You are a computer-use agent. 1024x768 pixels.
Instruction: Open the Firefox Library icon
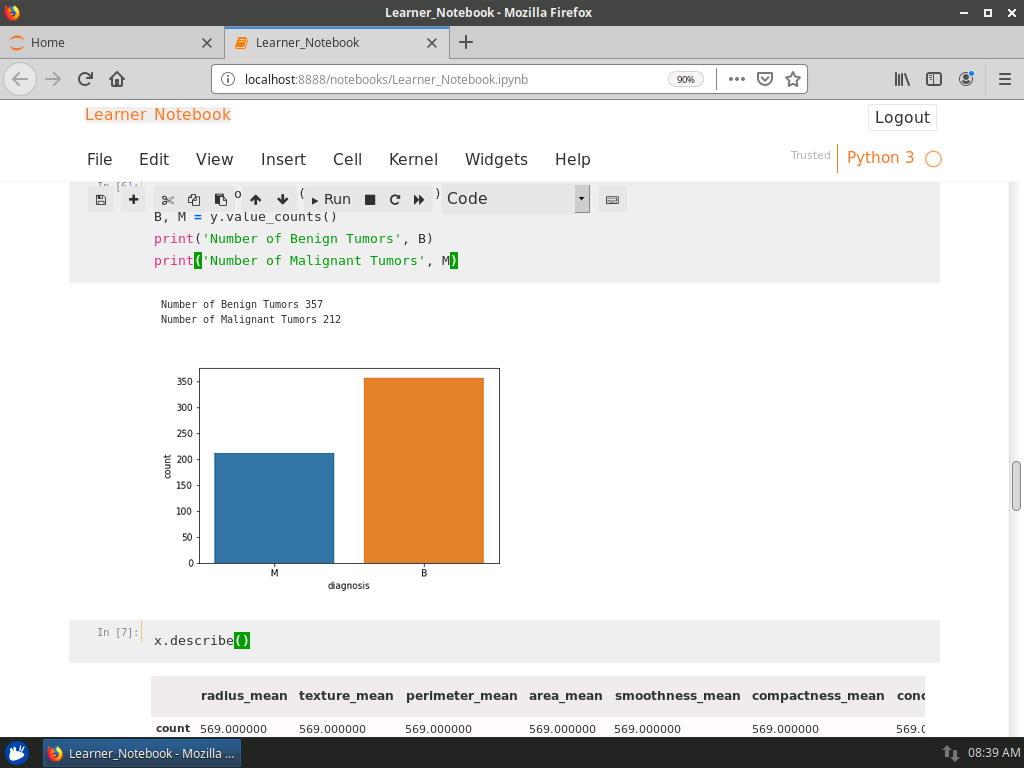click(x=902, y=80)
